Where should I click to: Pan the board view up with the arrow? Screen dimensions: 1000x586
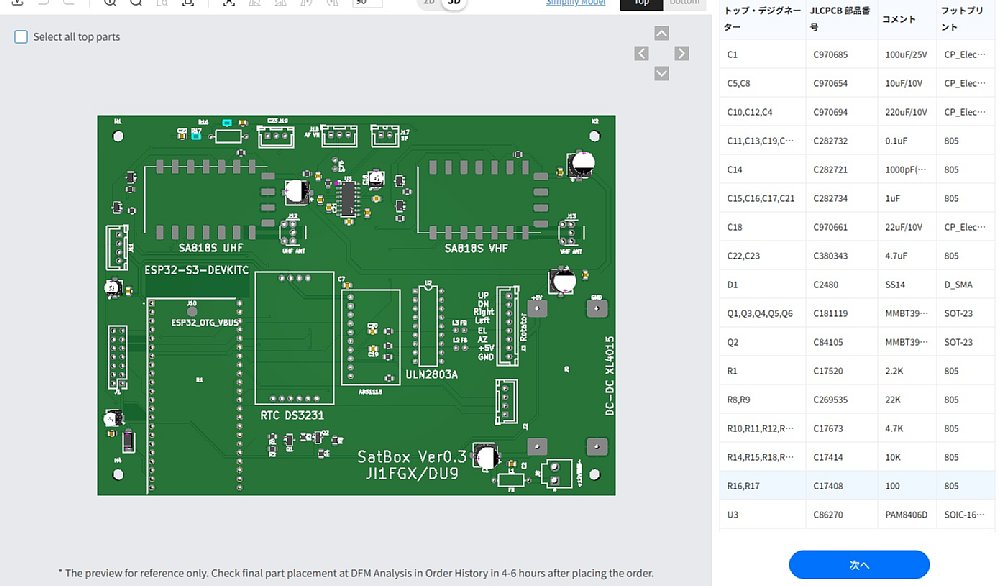[661, 33]
